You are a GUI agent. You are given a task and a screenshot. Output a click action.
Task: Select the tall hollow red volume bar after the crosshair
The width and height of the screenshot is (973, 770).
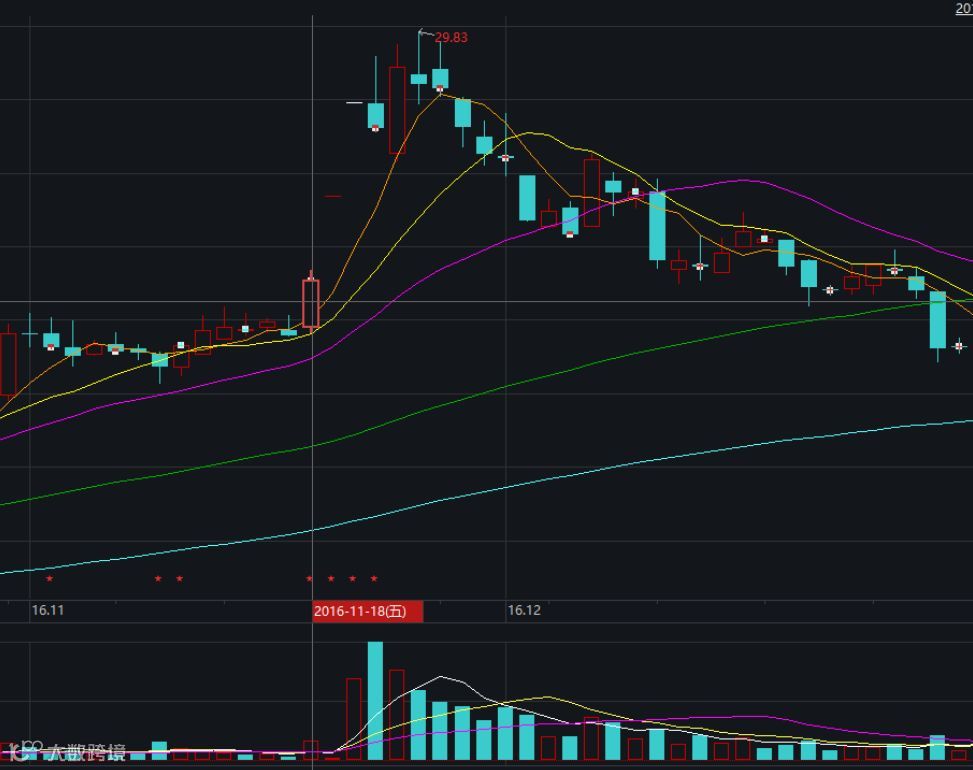(x=354, y=719)
